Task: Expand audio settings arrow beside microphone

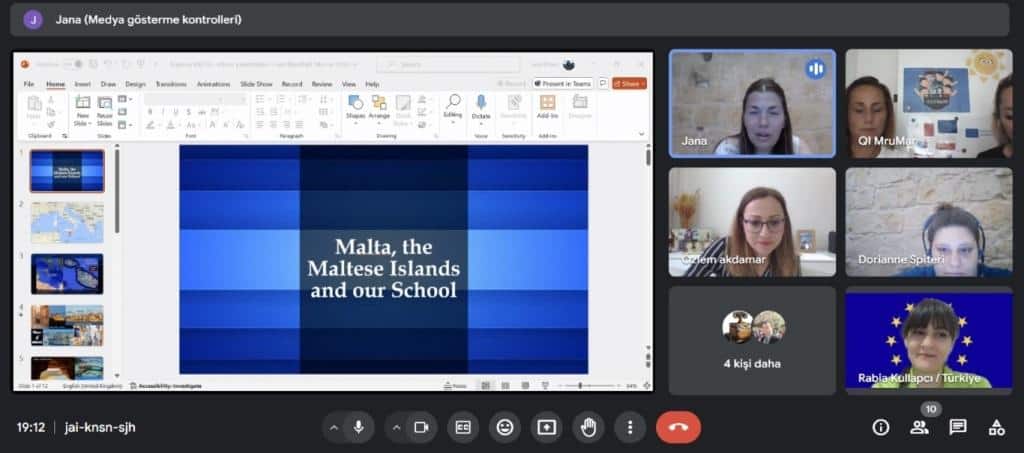Action: pyautogui.click(x=334, y=427)
